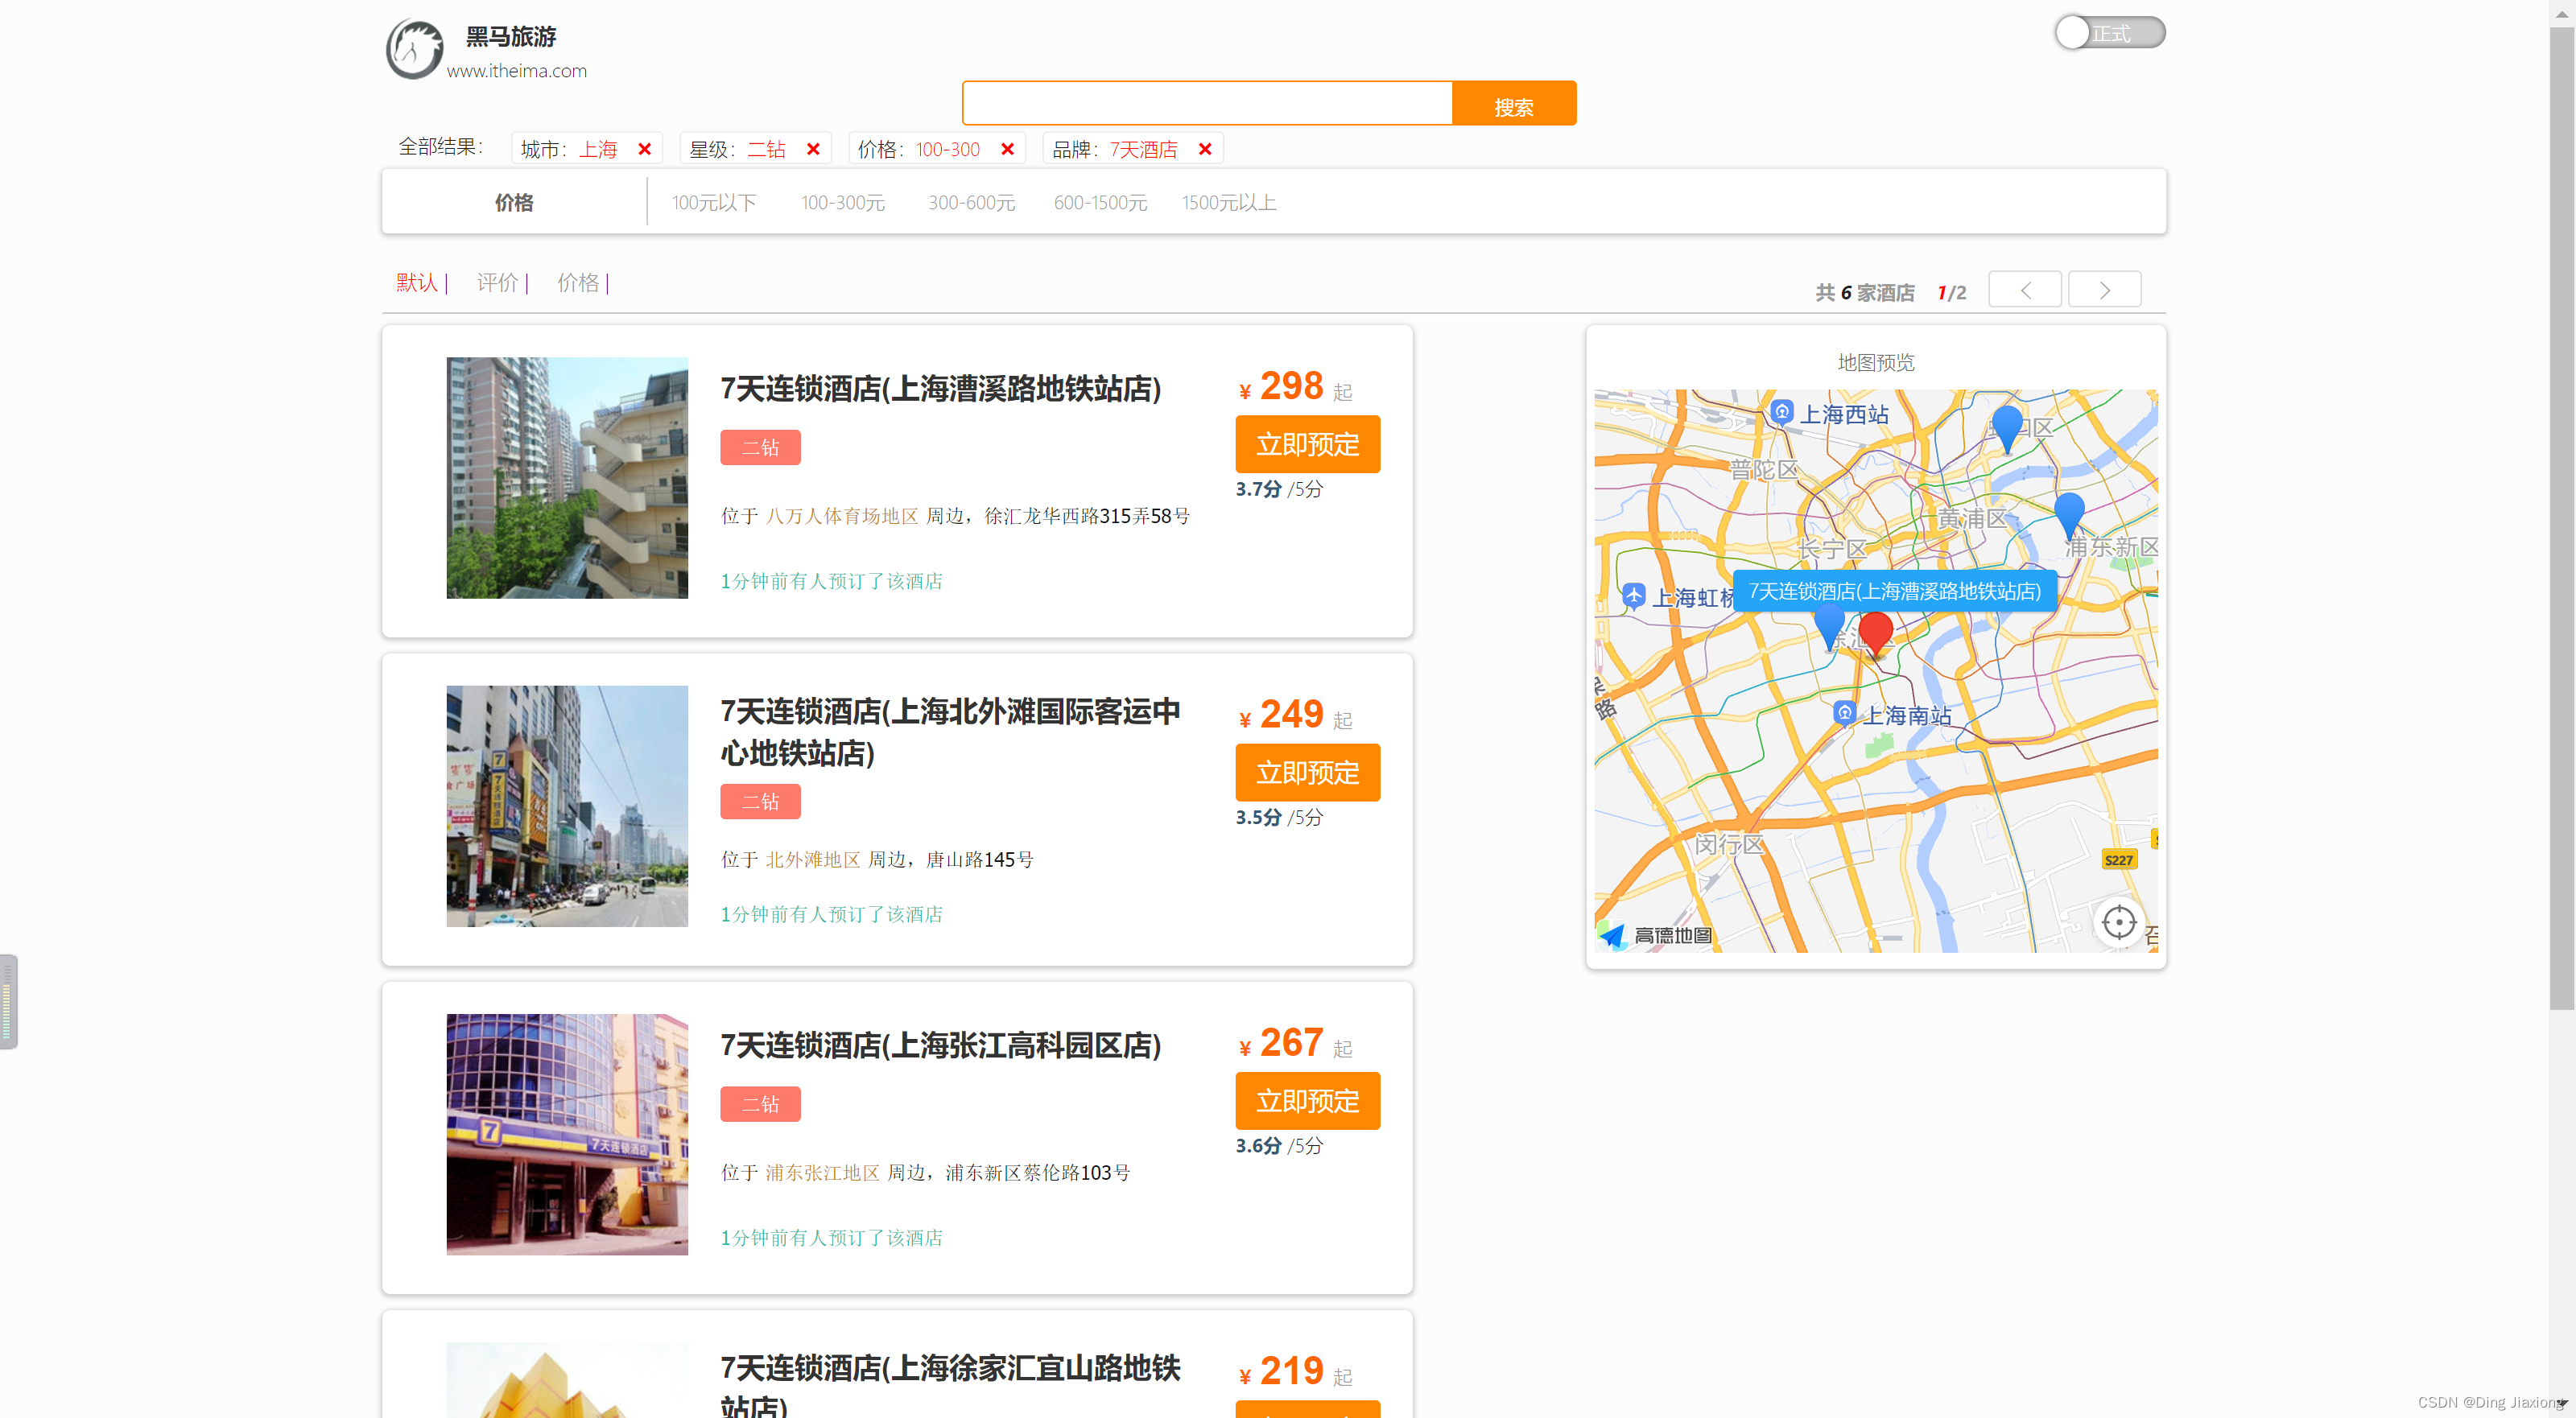Click 八万人体育场地区 area link

click(842, 516)
